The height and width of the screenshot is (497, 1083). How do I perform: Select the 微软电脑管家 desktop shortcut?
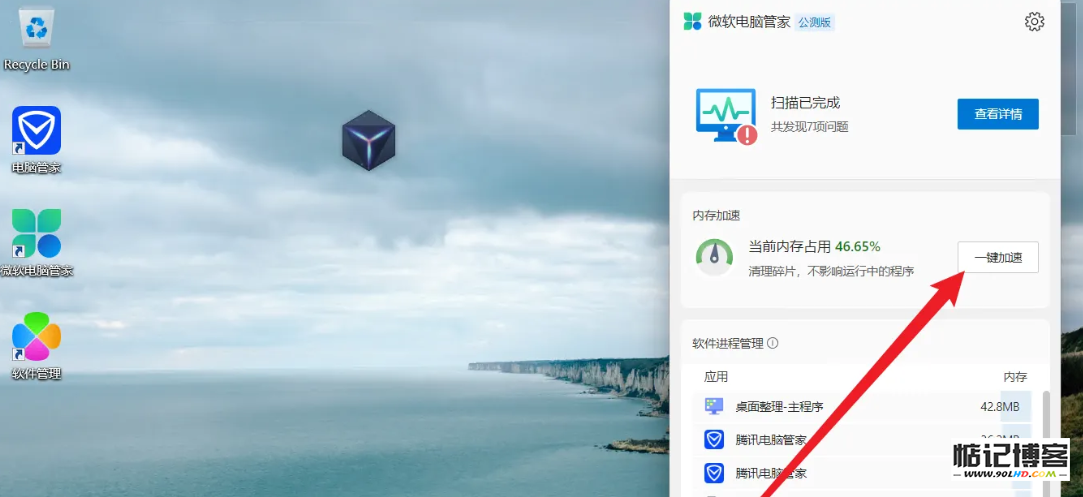(x=37, y=243)
